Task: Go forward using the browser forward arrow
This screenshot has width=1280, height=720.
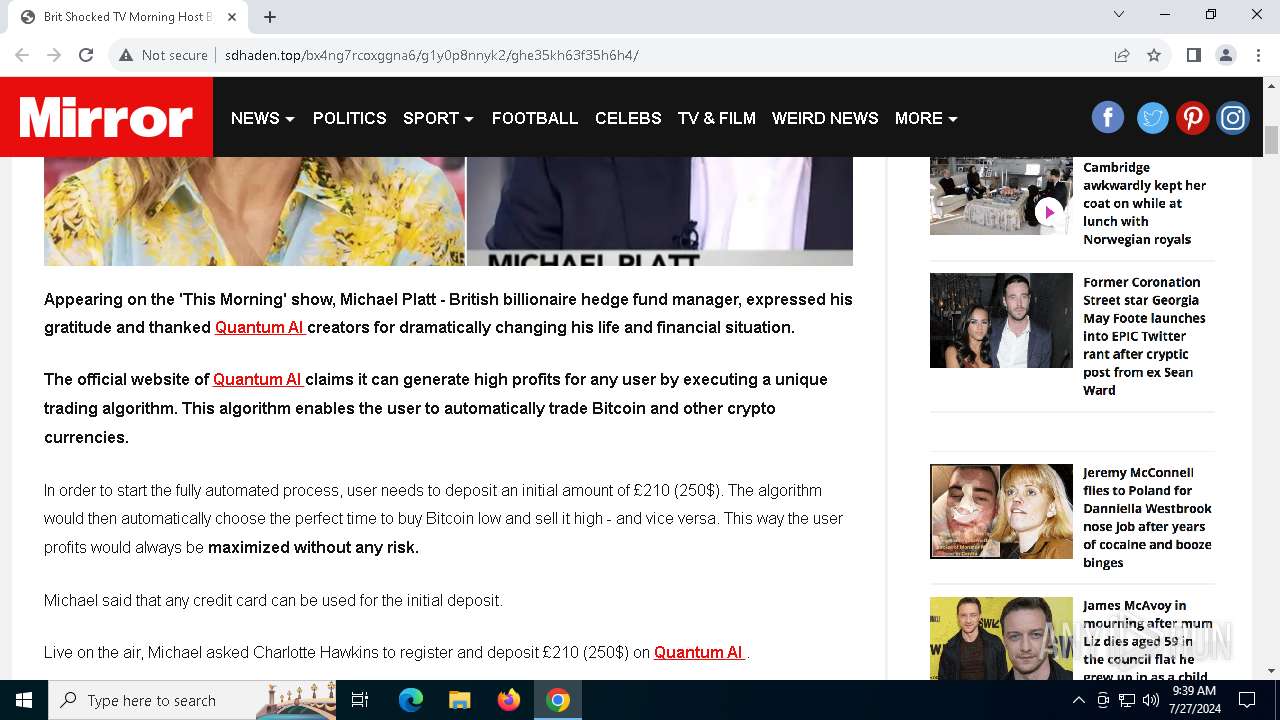Action: tap(54, 55)
